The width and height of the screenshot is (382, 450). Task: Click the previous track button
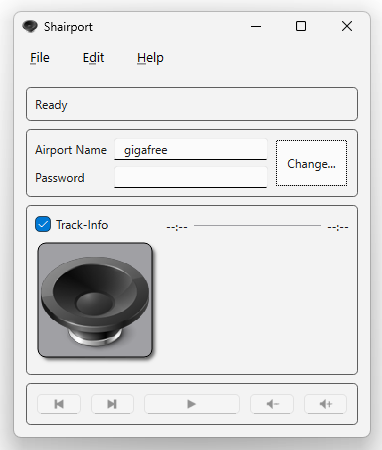coord(59,404)
